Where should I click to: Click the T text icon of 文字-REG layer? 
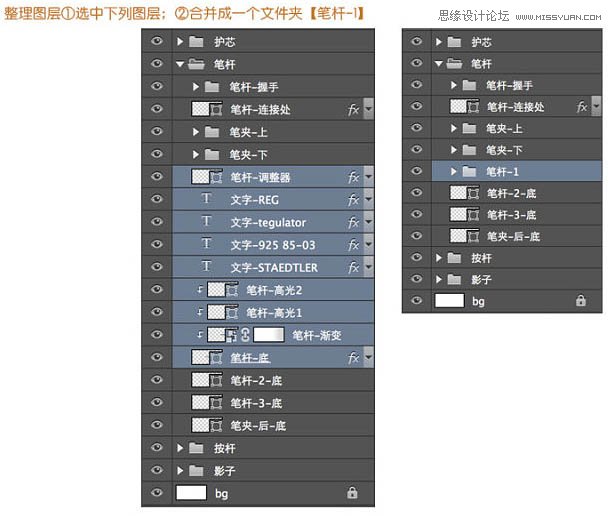tap(206, 199)
